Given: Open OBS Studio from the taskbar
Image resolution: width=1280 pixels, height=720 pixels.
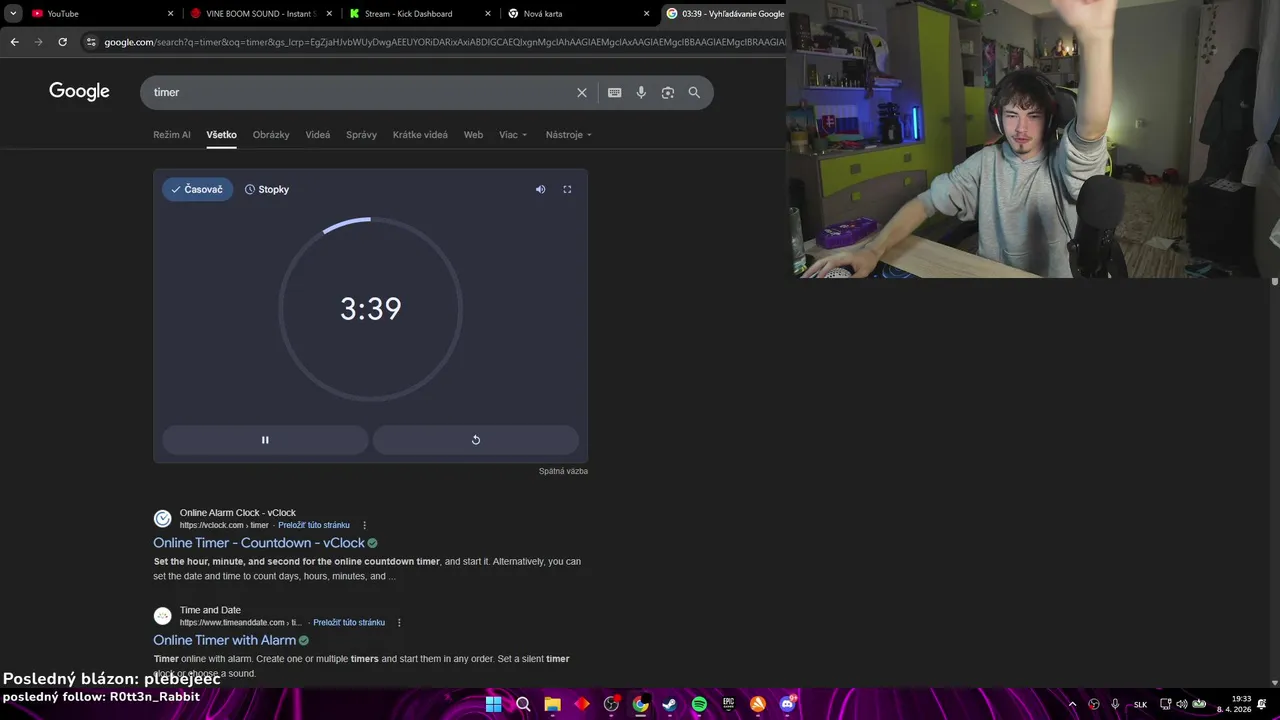Looking at the screenshot, I should [611, 704].
